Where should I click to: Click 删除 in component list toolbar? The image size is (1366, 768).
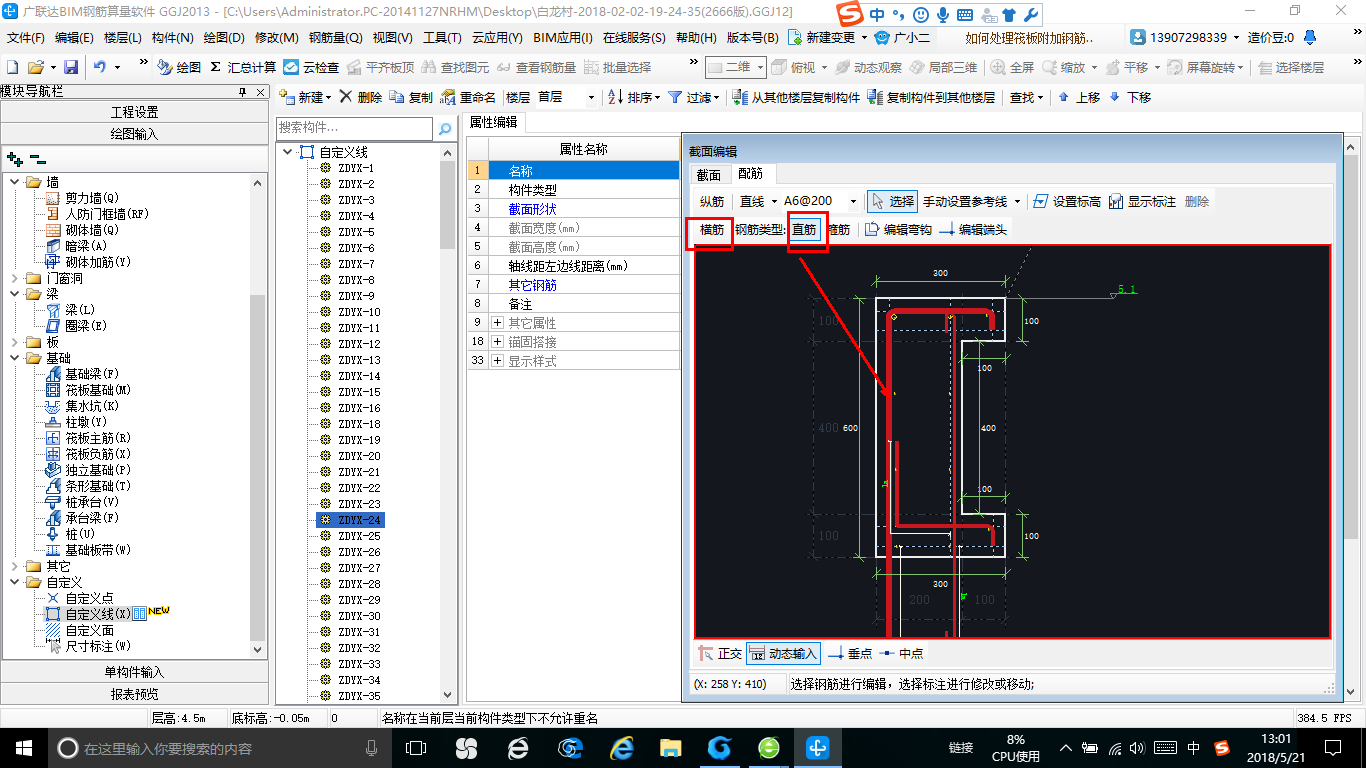tap(360, 97)
